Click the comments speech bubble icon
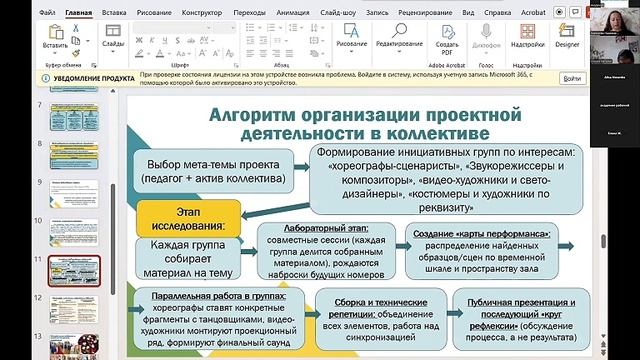Viewport: 640px width, 360px height. tap(575, 12)
